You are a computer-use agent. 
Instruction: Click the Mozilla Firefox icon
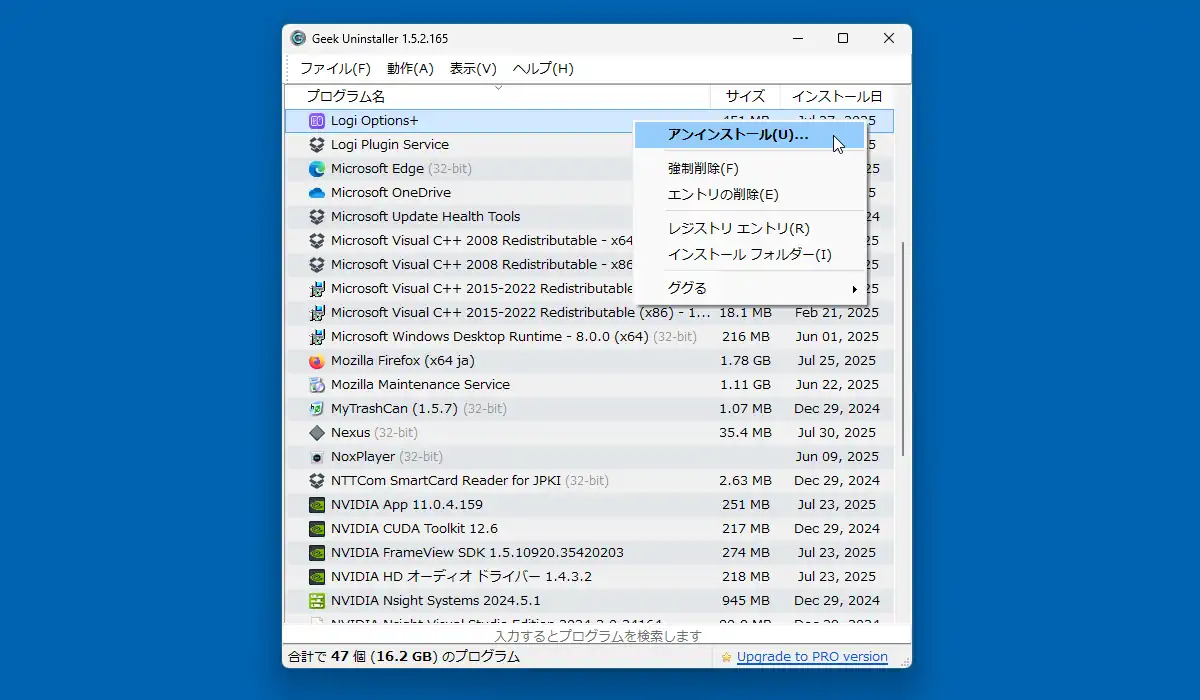pos(317,361)
